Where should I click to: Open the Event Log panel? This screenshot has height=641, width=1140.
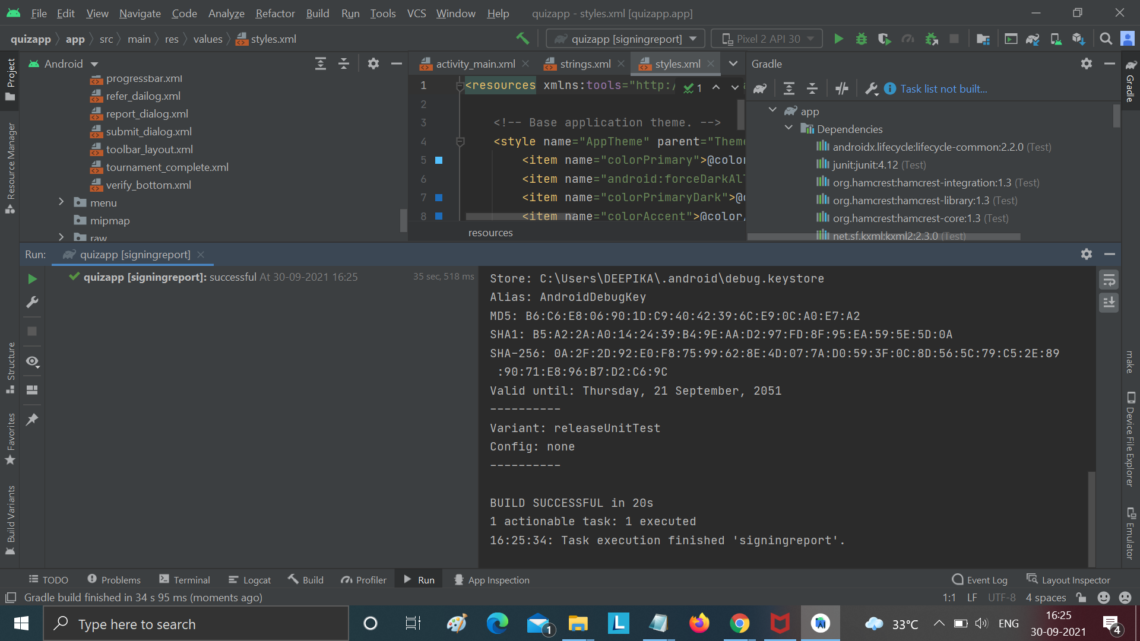pos(979,579)
